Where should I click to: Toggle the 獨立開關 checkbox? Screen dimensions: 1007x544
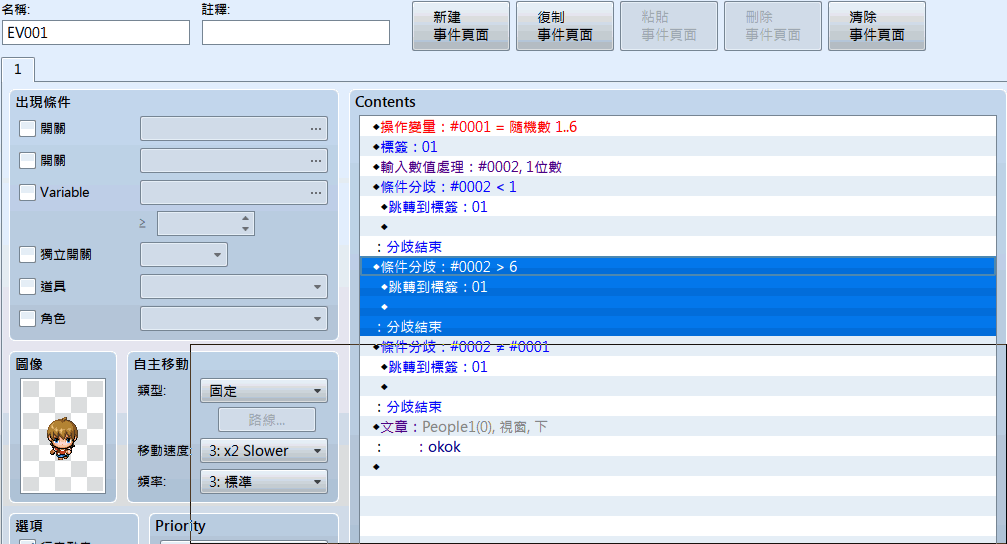click(27, 254)
